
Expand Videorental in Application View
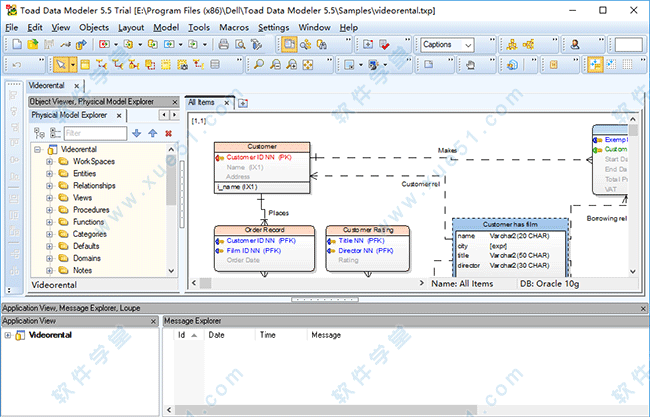tap(7, 335)
